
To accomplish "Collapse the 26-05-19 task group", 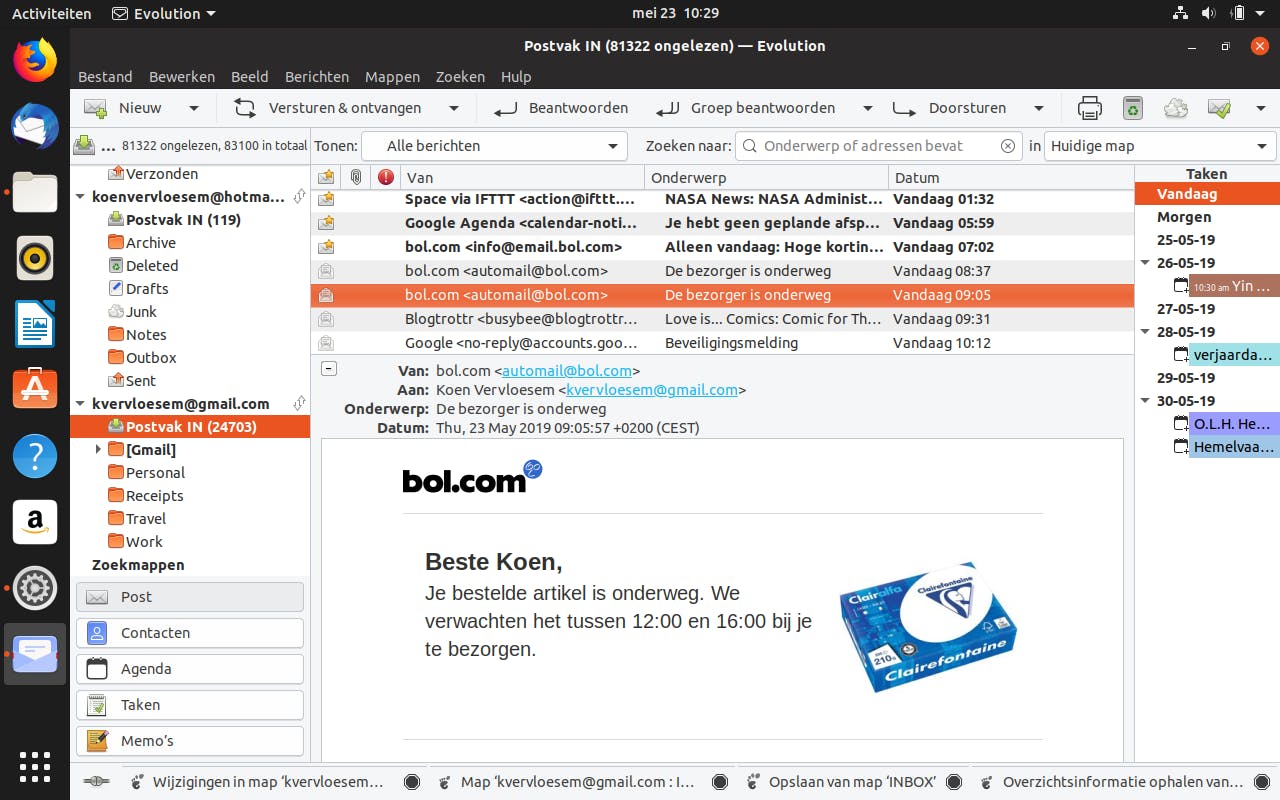I will click(1146, 263).
